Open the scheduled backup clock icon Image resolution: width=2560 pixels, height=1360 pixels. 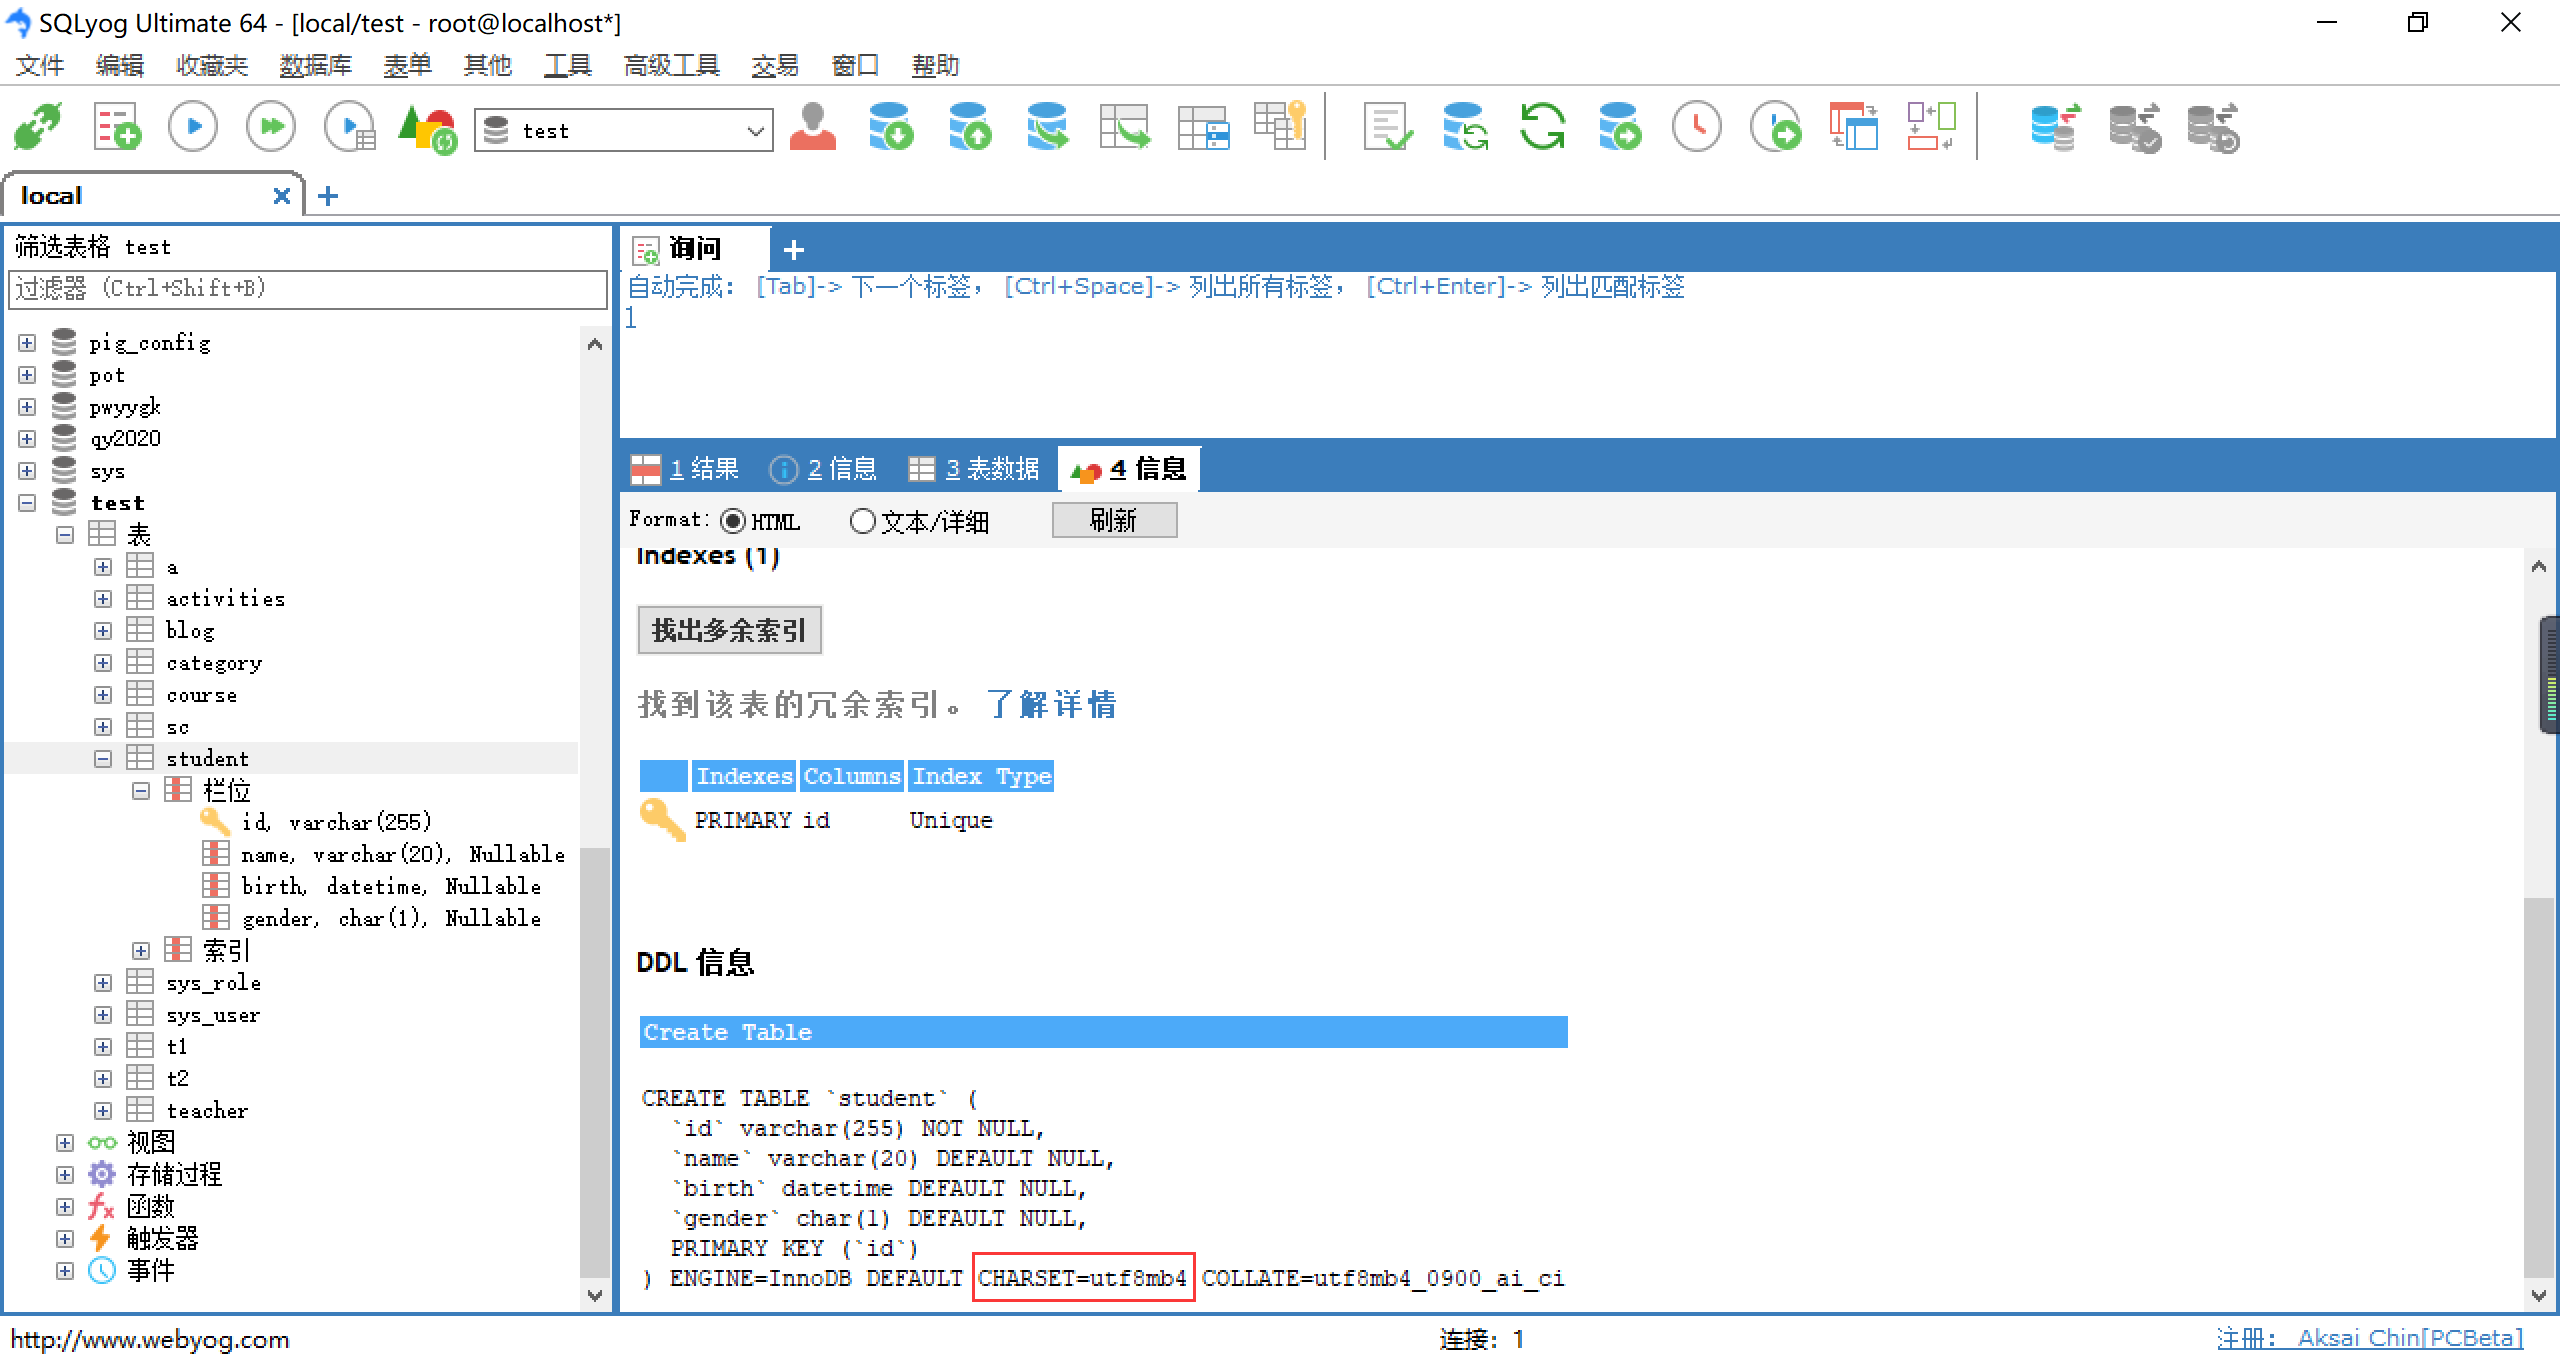[1697, 128]
